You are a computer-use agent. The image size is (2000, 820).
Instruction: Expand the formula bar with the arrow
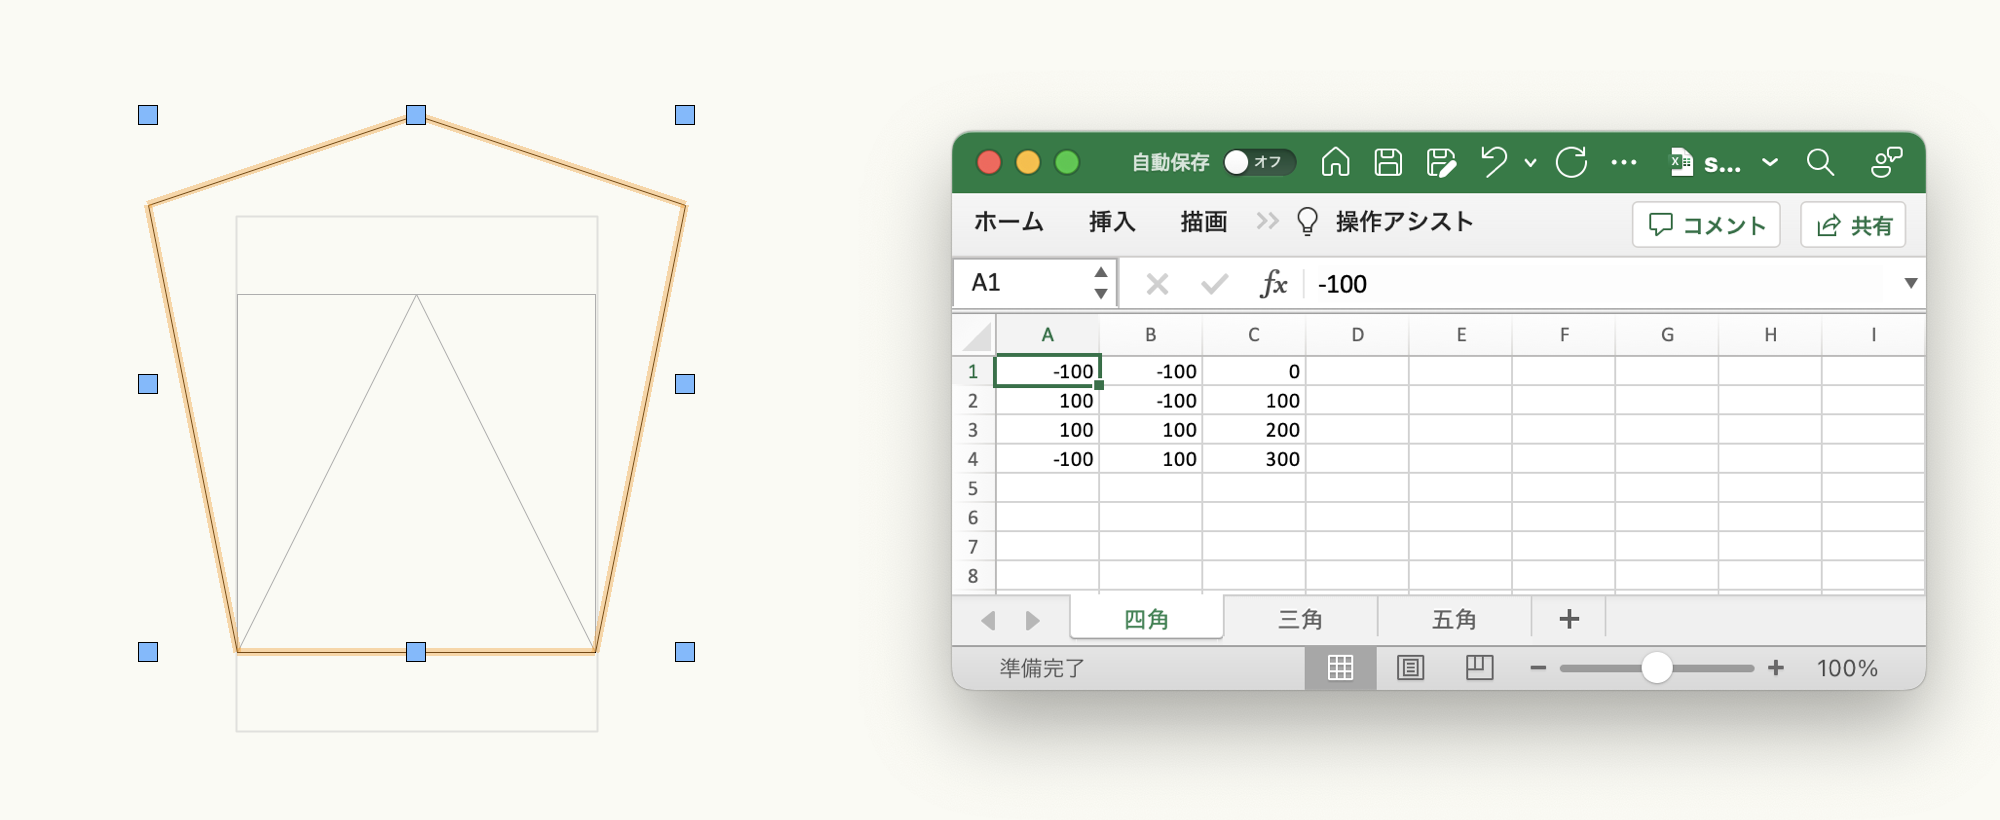coord(1911,283)
